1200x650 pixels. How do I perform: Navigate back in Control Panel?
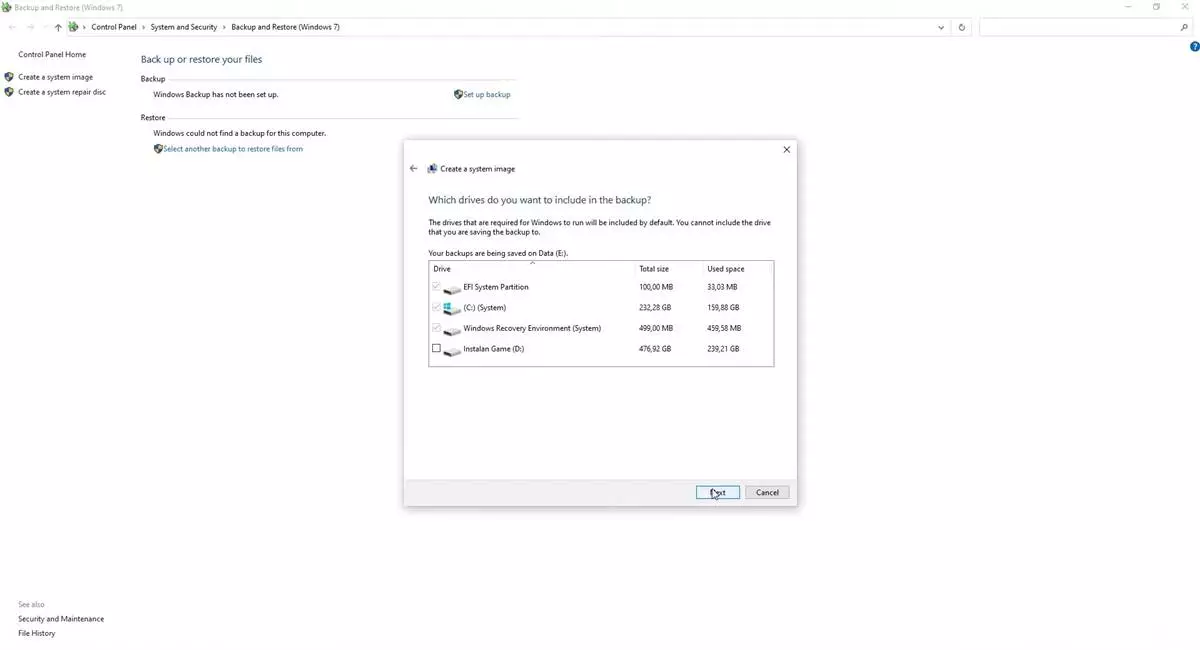pos(12,27)
